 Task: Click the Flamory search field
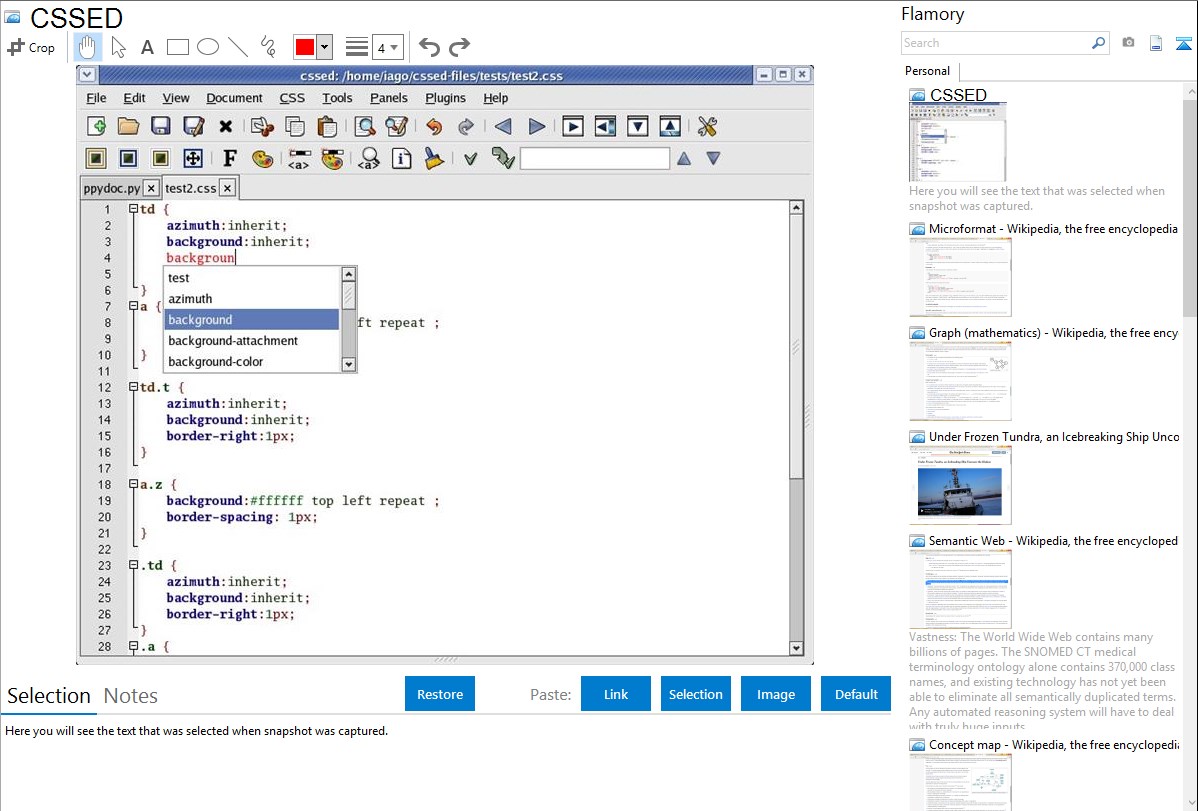pyautogui.click(x=995, y=43)
